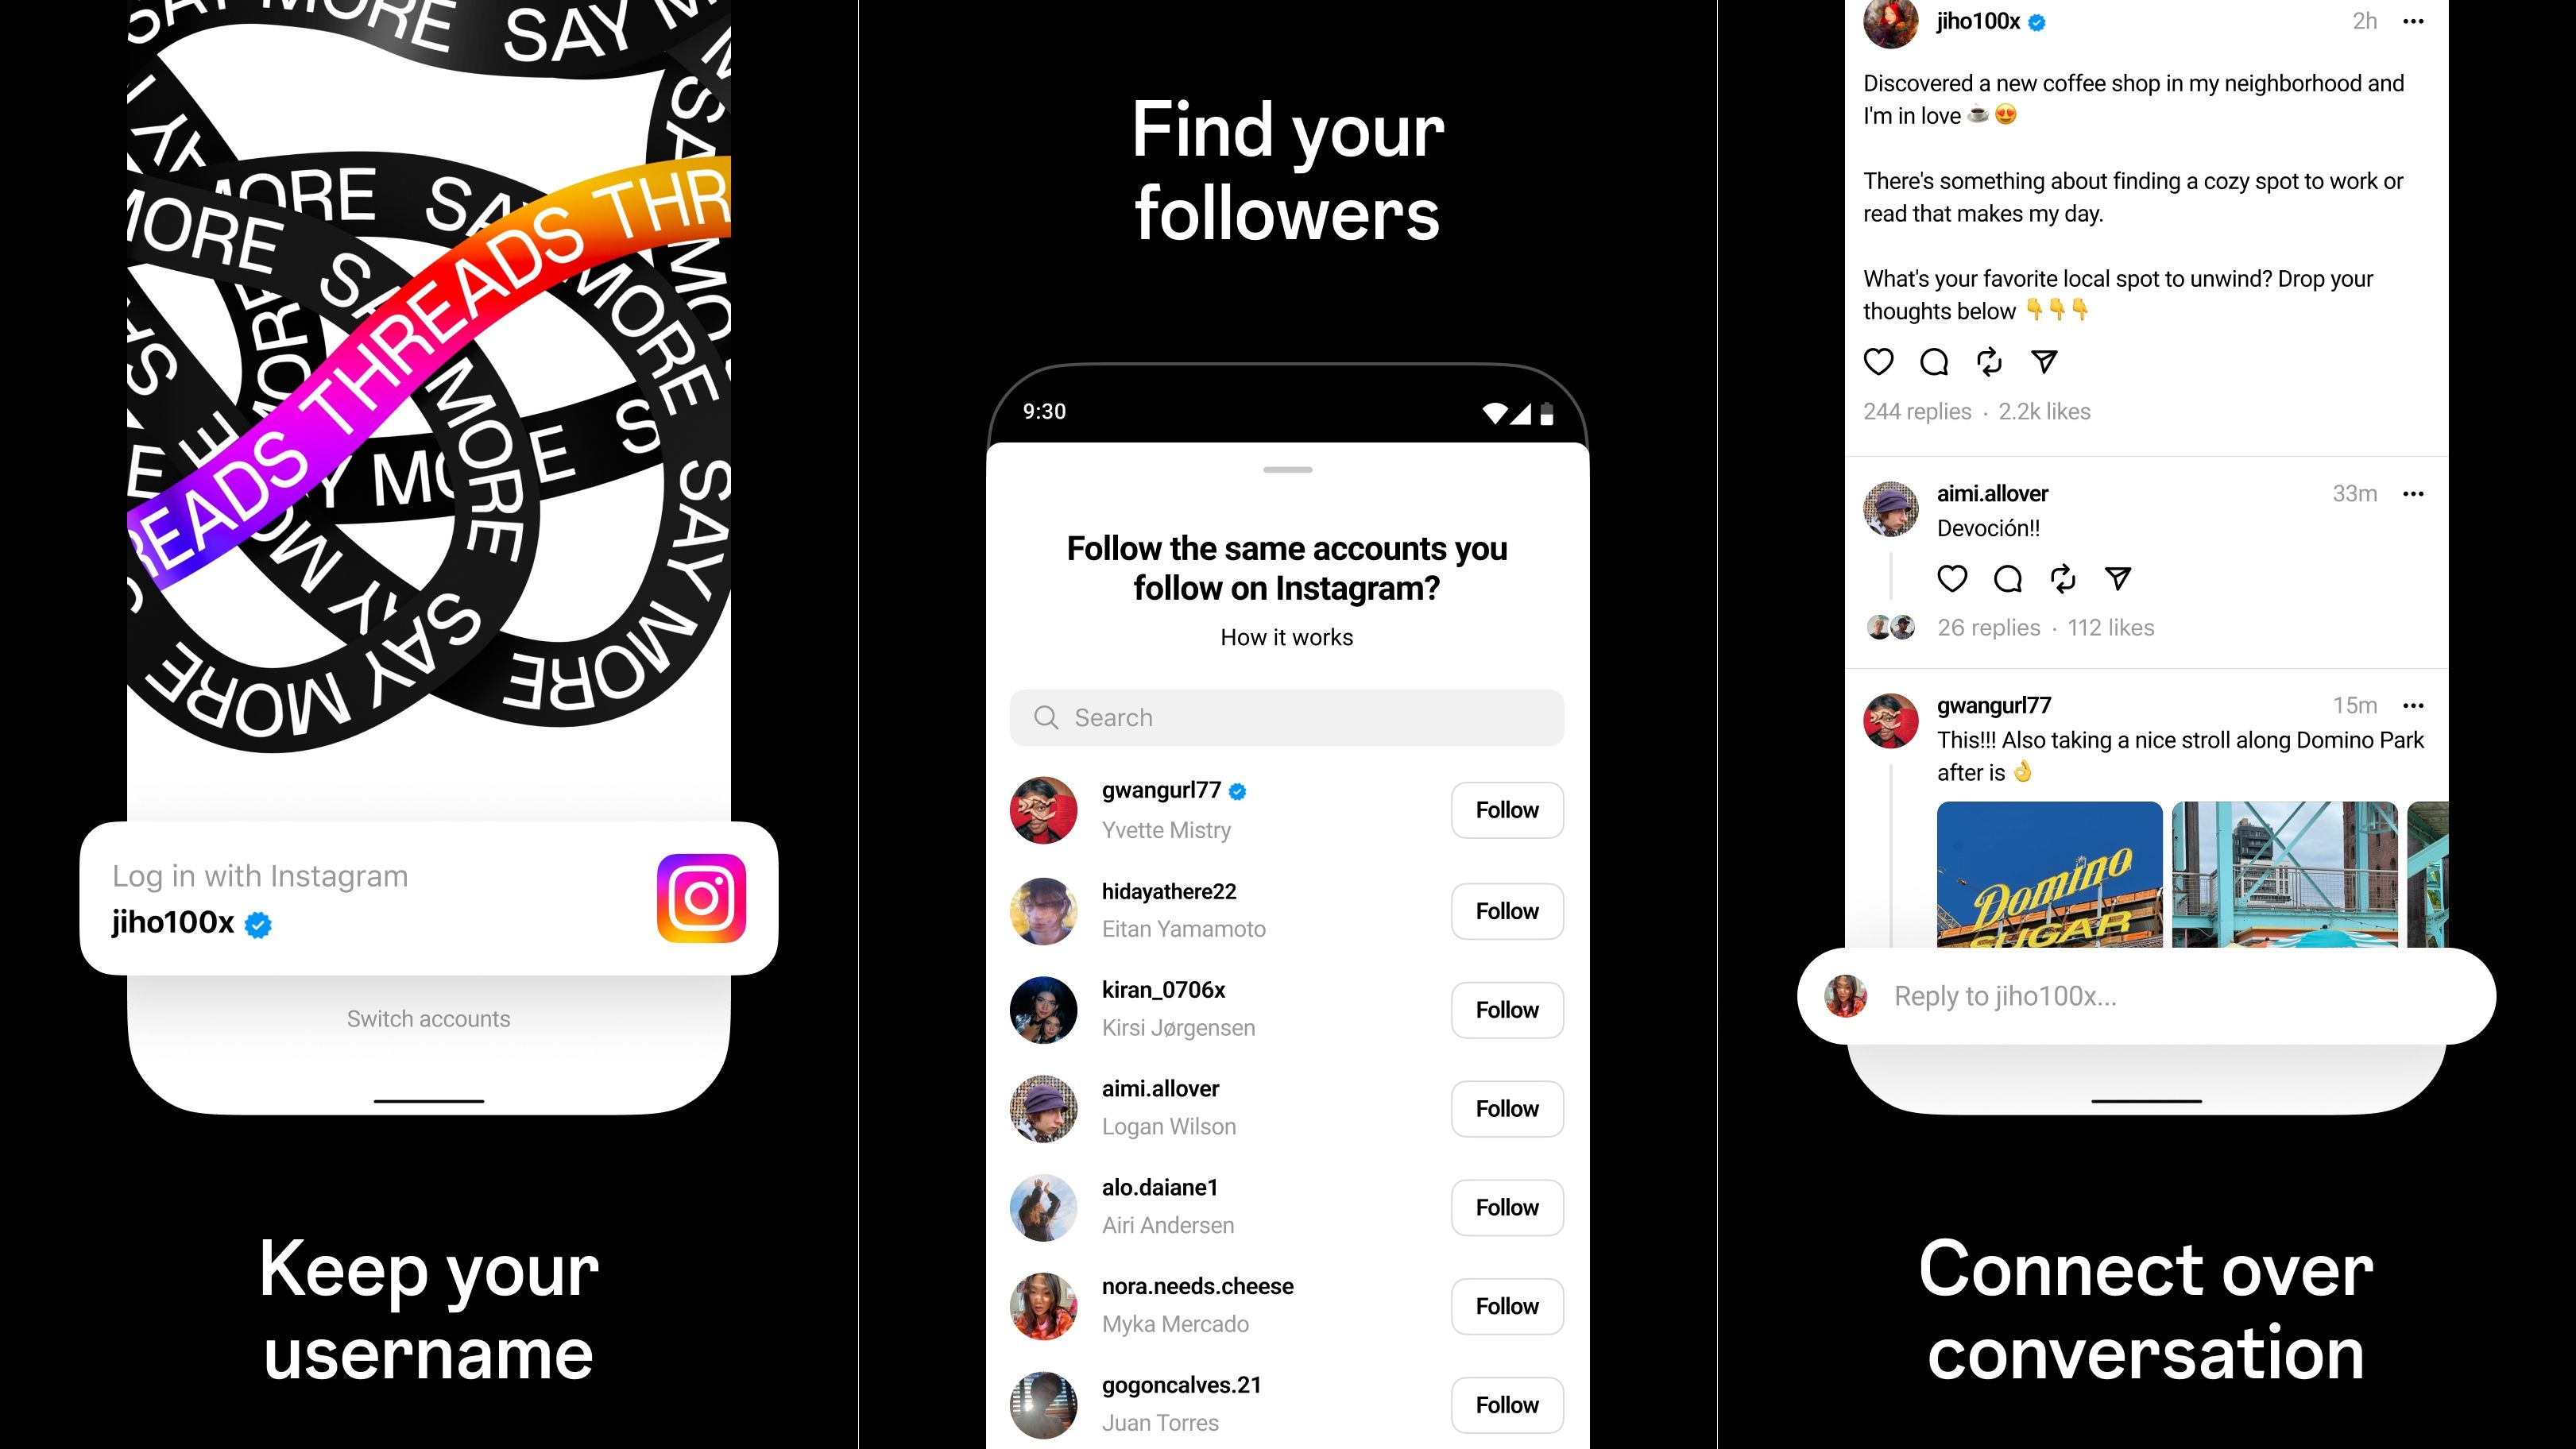Tap the share/send icon on jiho100x post
The width and height of the screenshot is (2576, 1449).
coord(2044,361)
